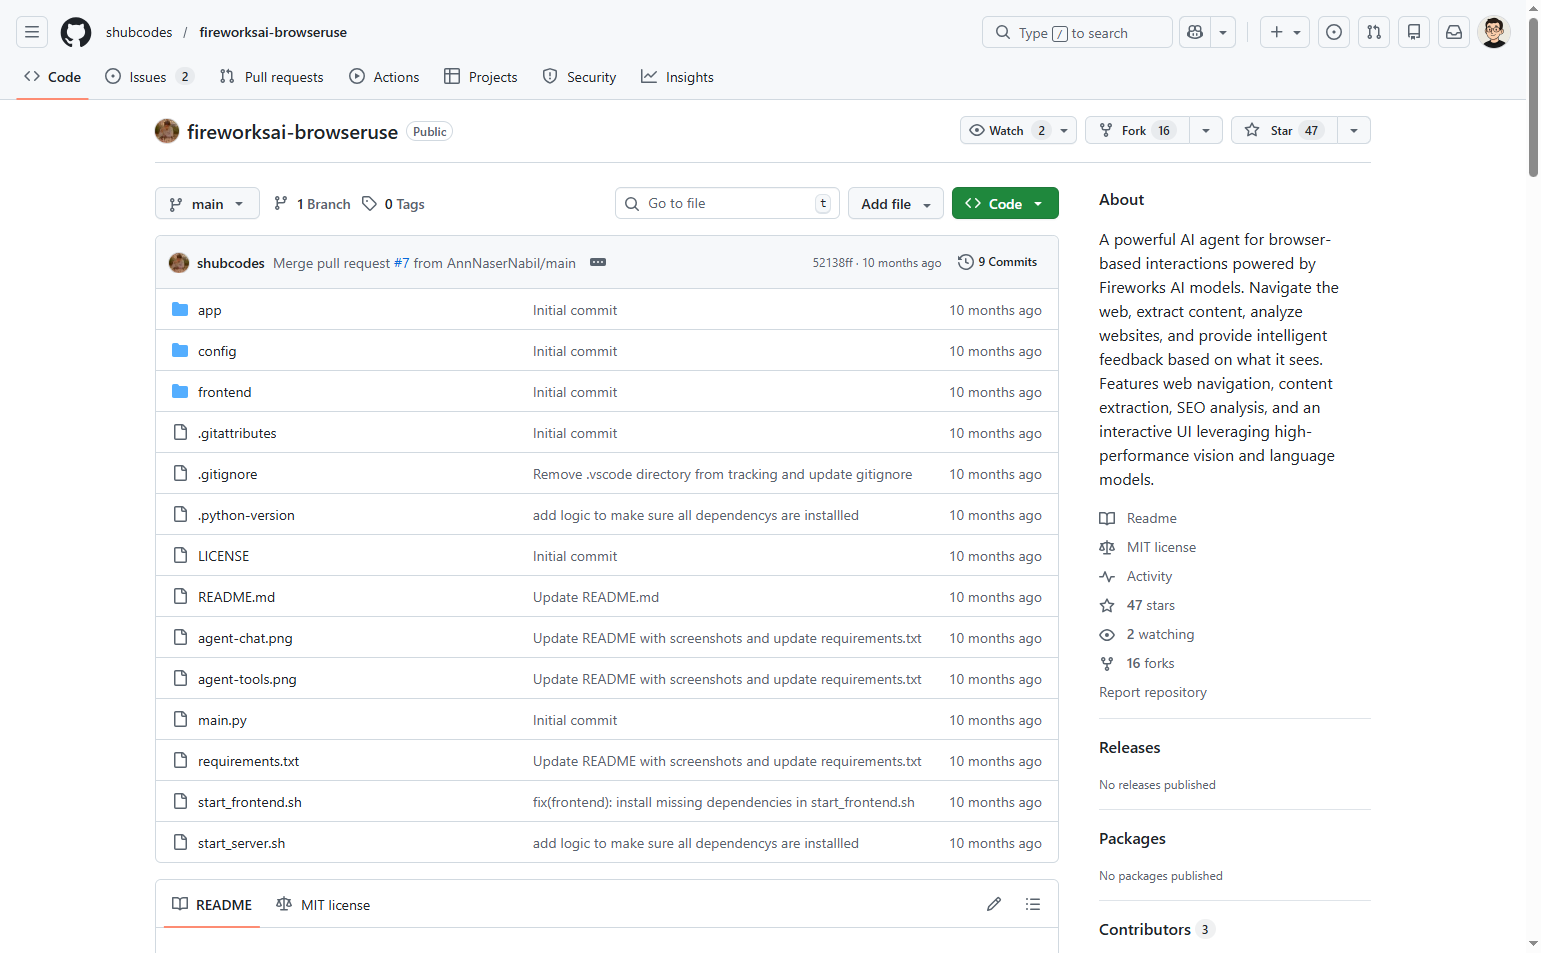
Task: Open the LICENSE file
Action: pos(224,556)
